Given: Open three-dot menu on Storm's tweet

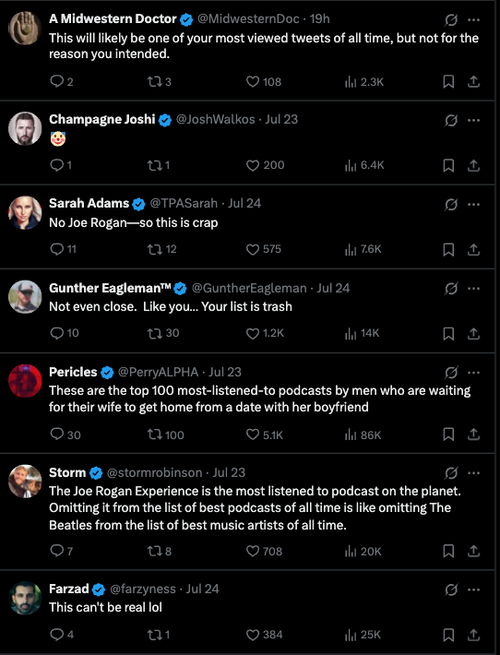Looking at the screenshot, I should pos(474,473).
